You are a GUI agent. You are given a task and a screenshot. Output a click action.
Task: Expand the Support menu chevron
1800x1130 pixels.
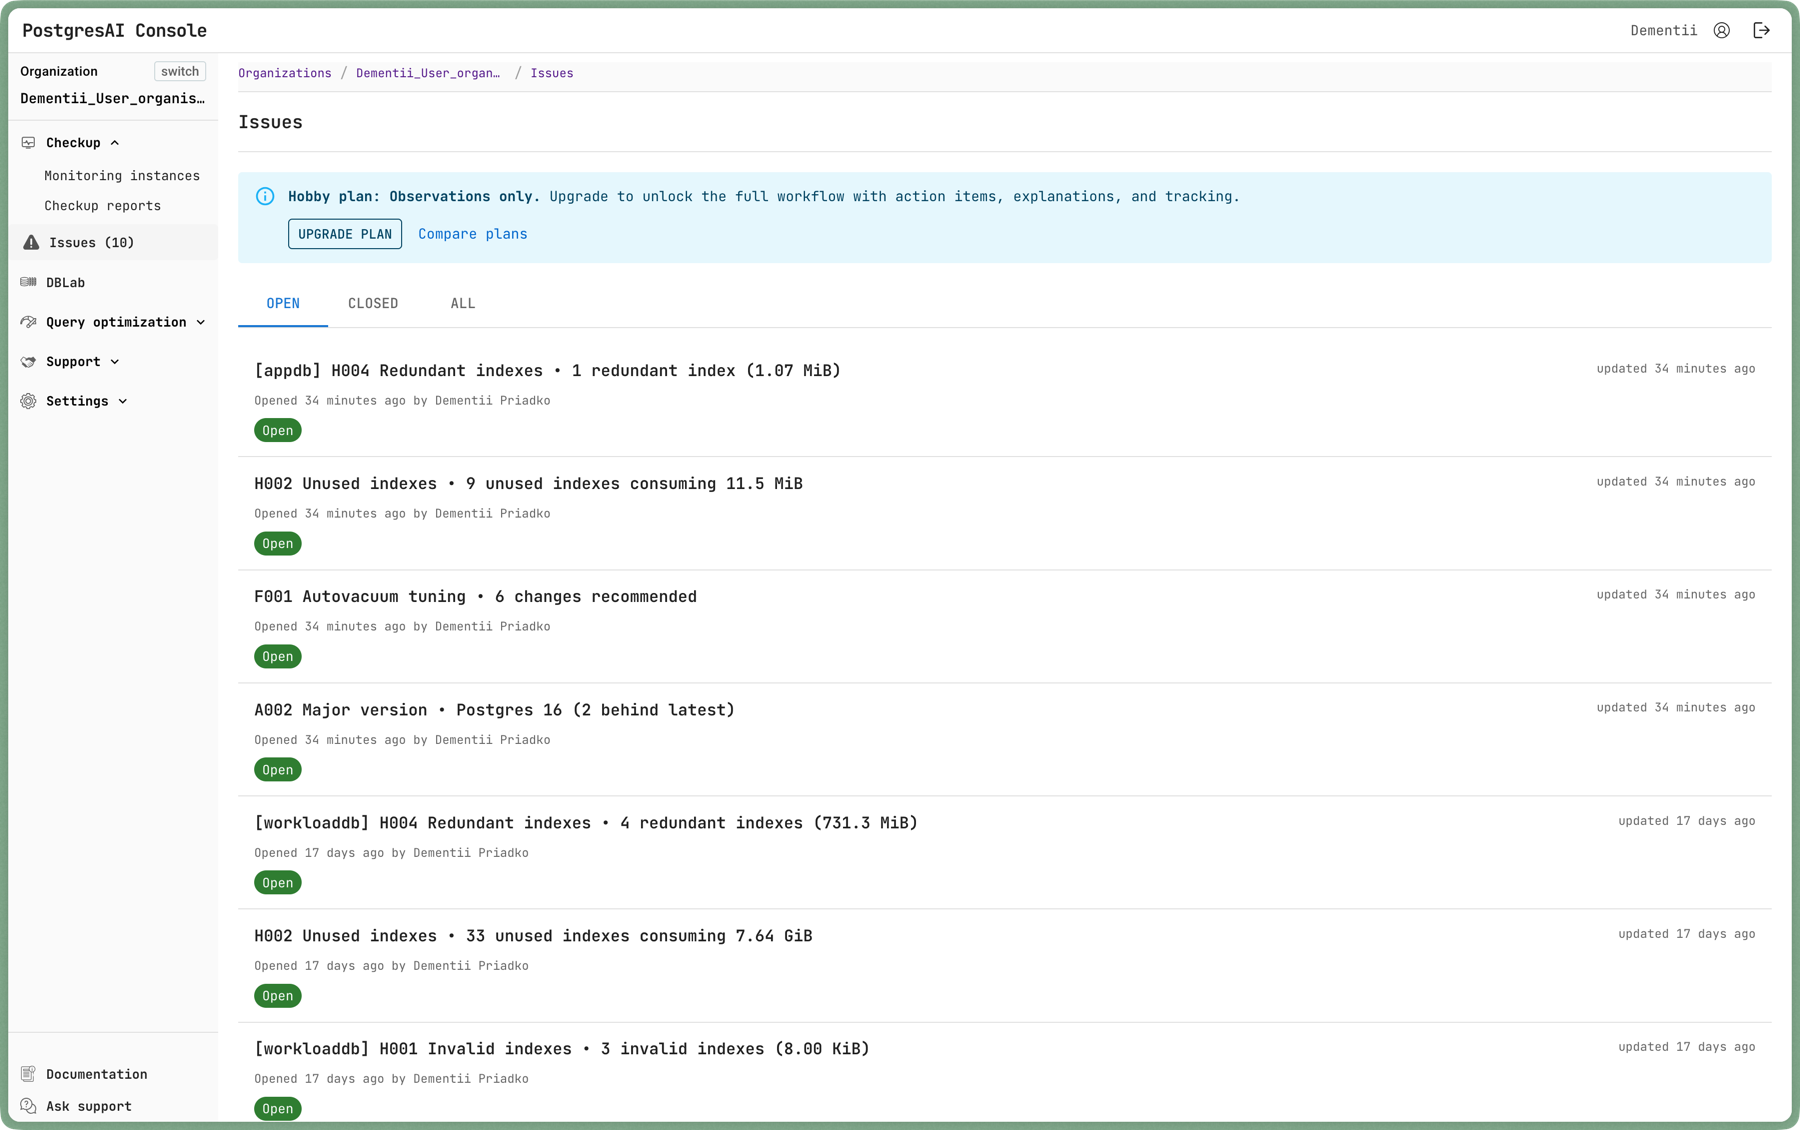[115, 362]
